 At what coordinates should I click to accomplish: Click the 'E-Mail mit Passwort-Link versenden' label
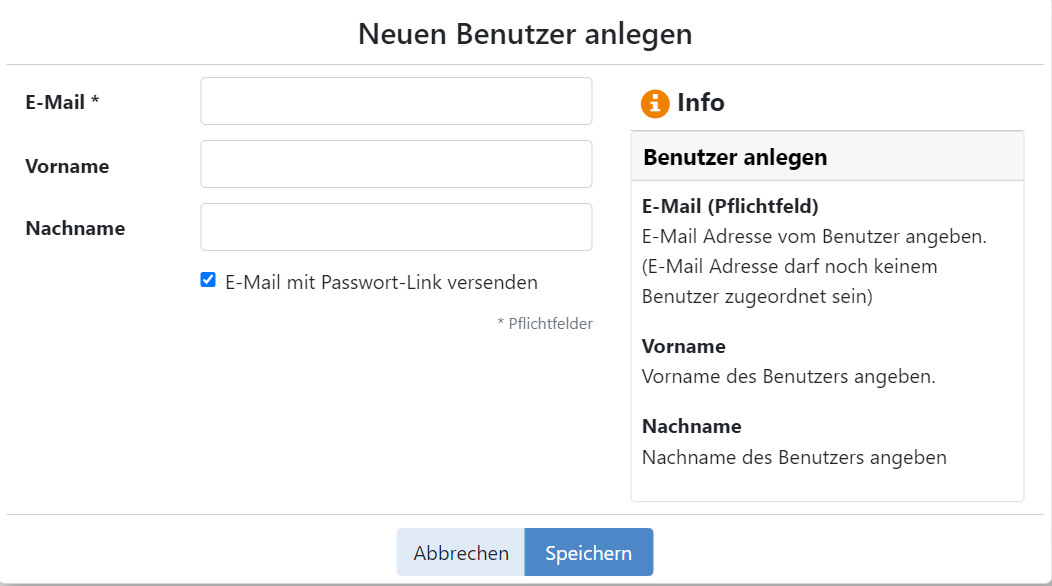pos(381,283)
